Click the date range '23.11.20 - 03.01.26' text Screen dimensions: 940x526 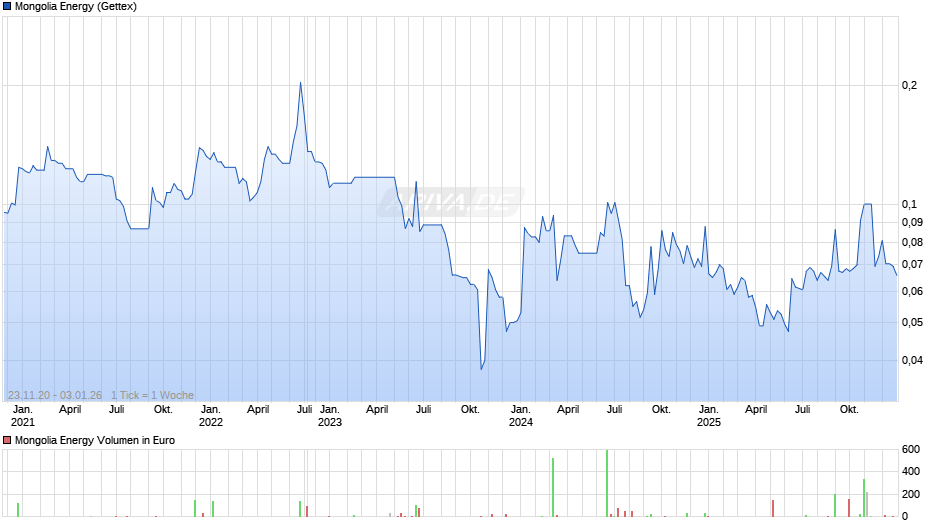coord(55,395)
